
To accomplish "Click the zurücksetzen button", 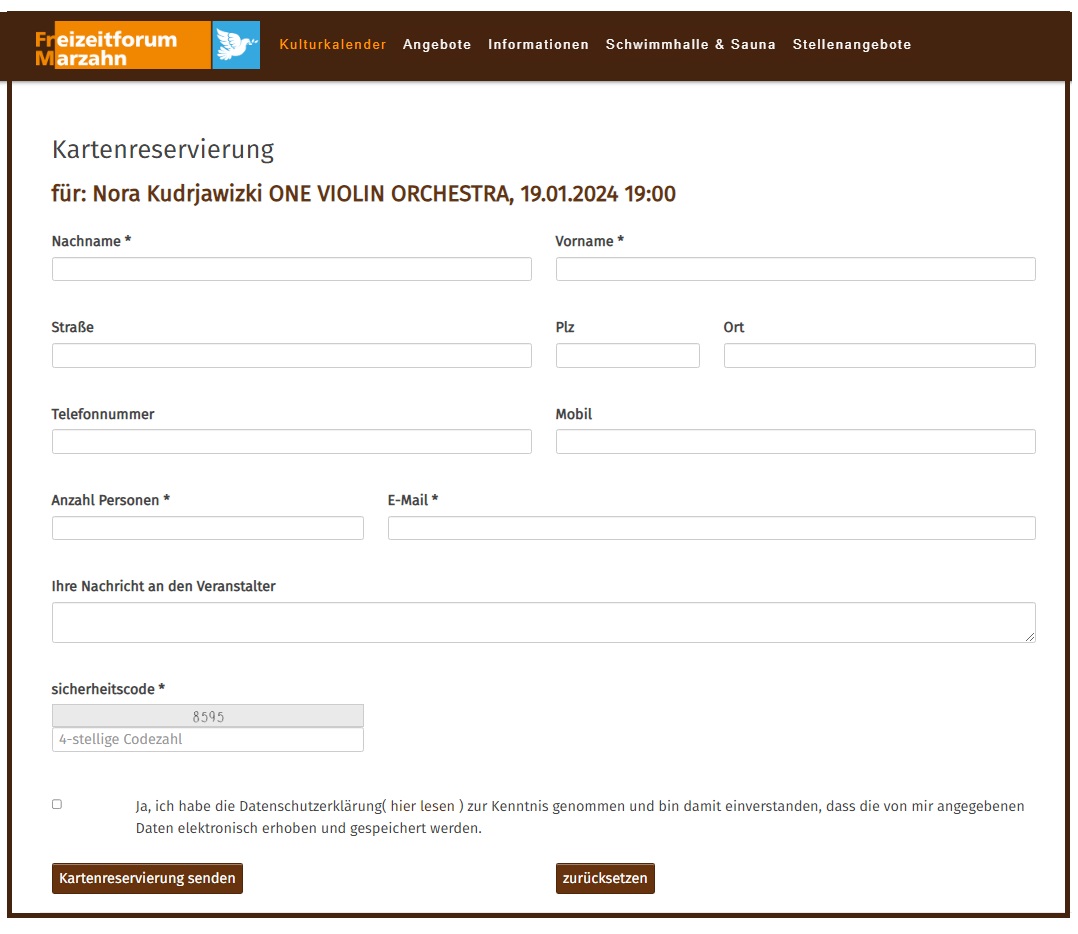I will pos(605,879).
